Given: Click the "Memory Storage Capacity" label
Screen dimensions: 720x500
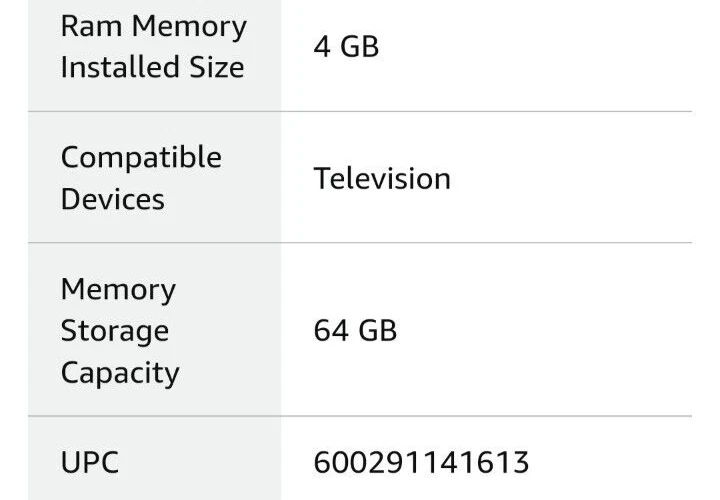Looking at the screenshot, I should pos(120,331).
